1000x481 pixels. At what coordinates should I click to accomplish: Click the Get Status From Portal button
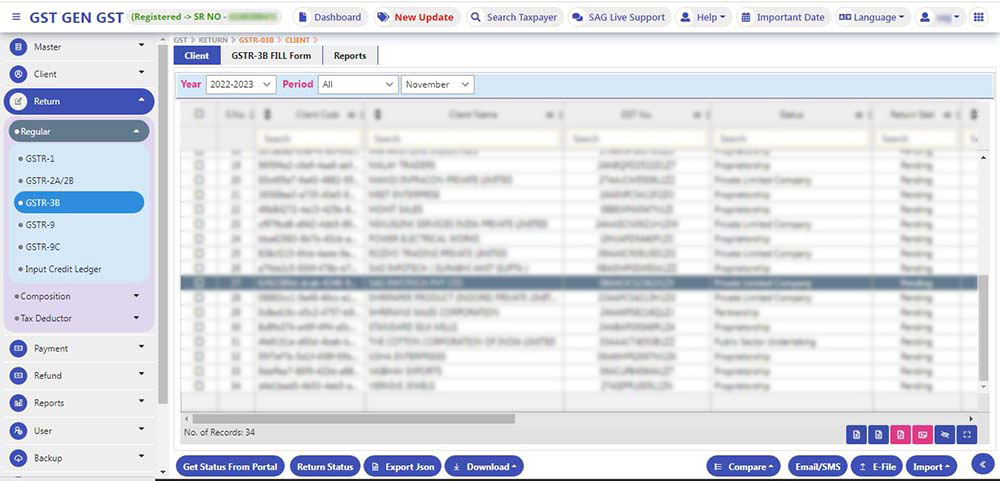point(229,467)
